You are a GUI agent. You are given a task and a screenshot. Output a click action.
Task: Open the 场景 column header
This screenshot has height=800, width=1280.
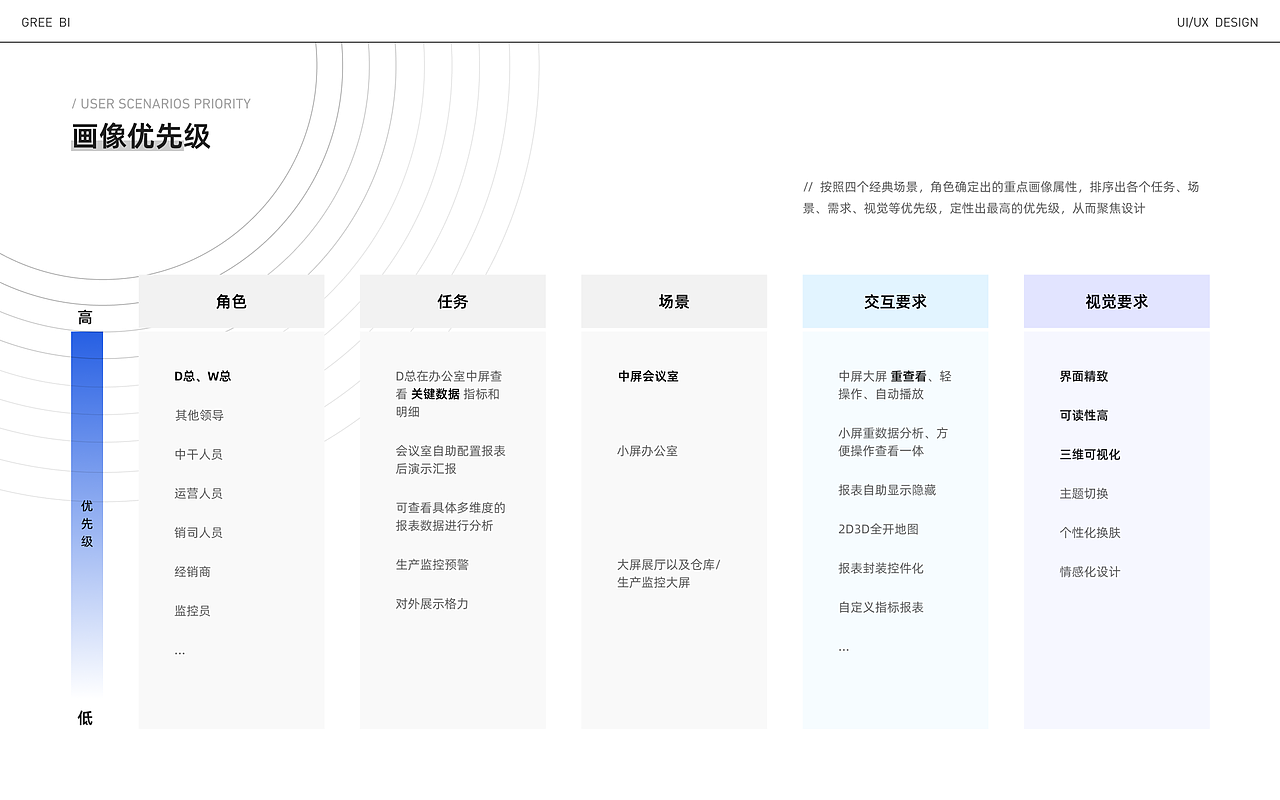(x=674, y=301)
